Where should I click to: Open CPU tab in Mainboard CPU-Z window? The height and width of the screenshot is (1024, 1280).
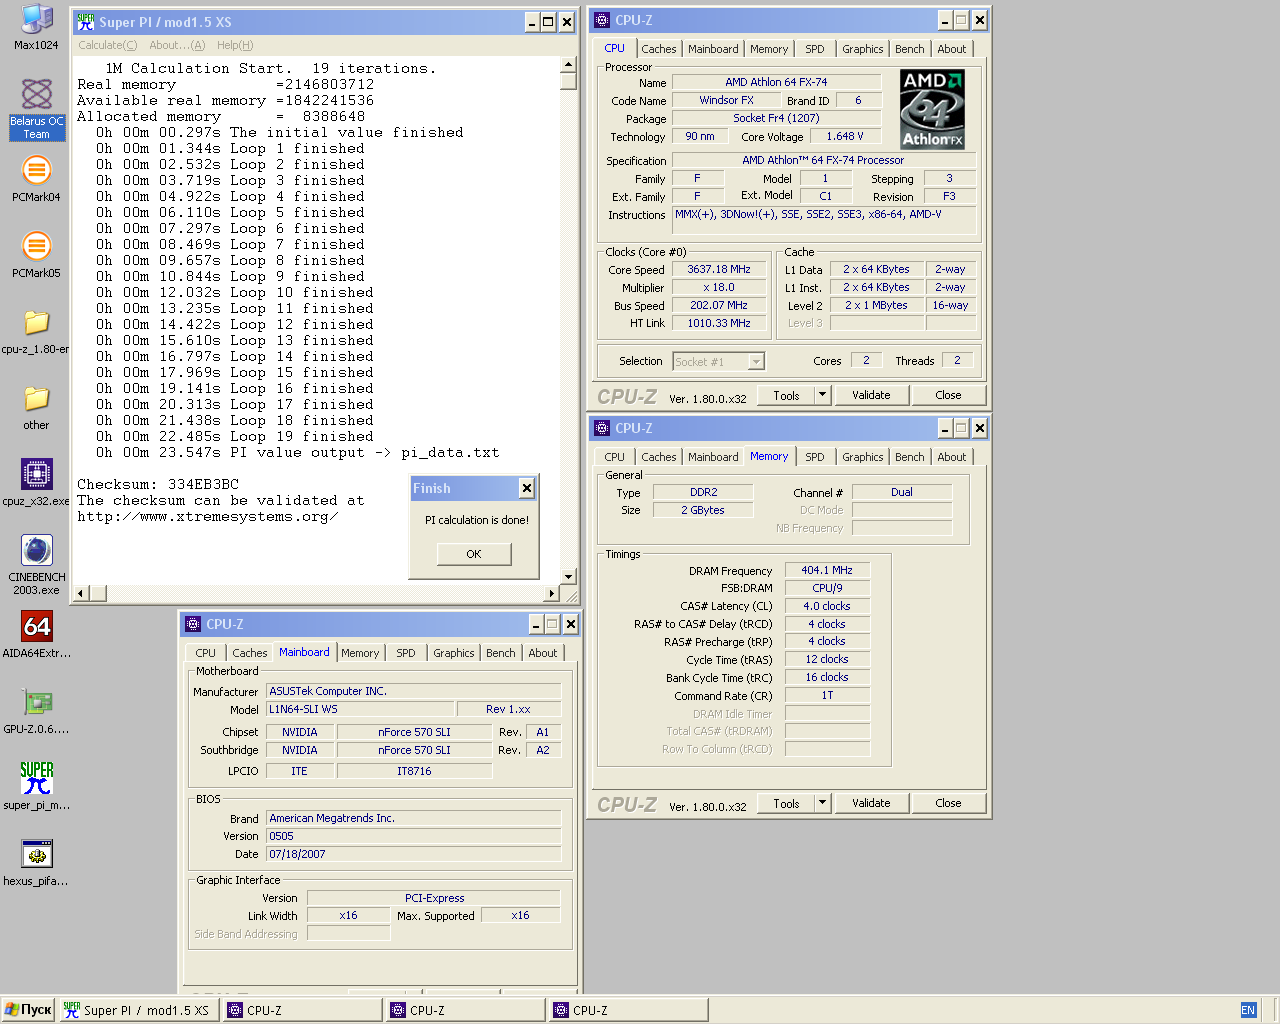[206, 653]
